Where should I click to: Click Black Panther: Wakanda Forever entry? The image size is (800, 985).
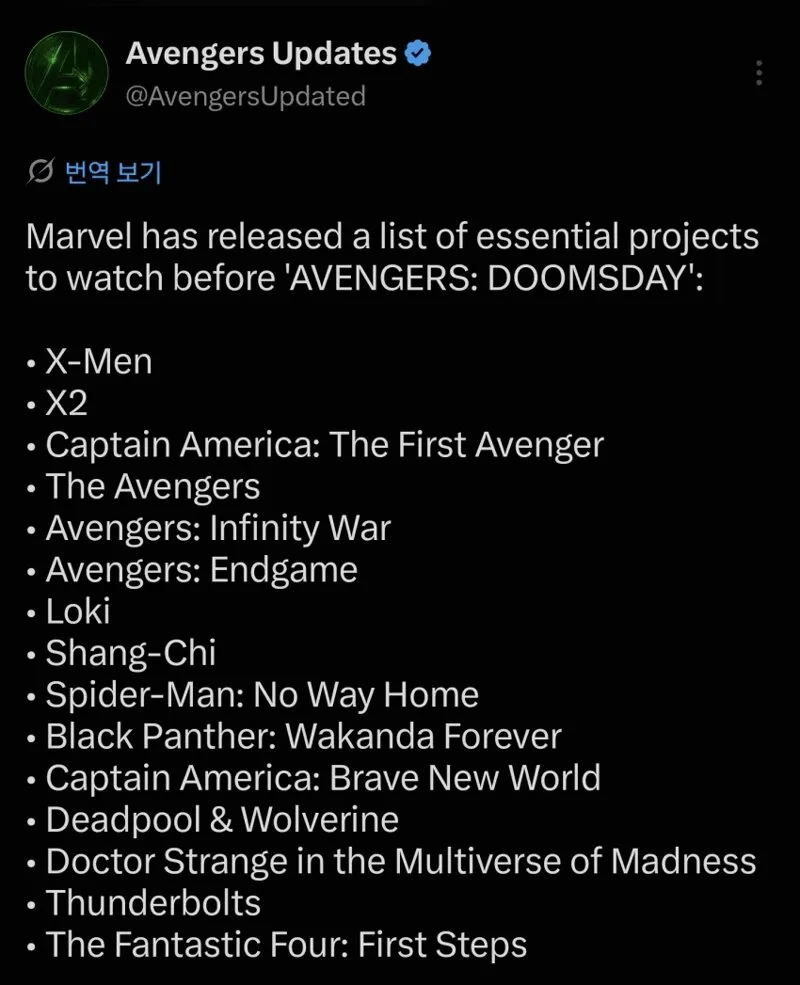303,736
